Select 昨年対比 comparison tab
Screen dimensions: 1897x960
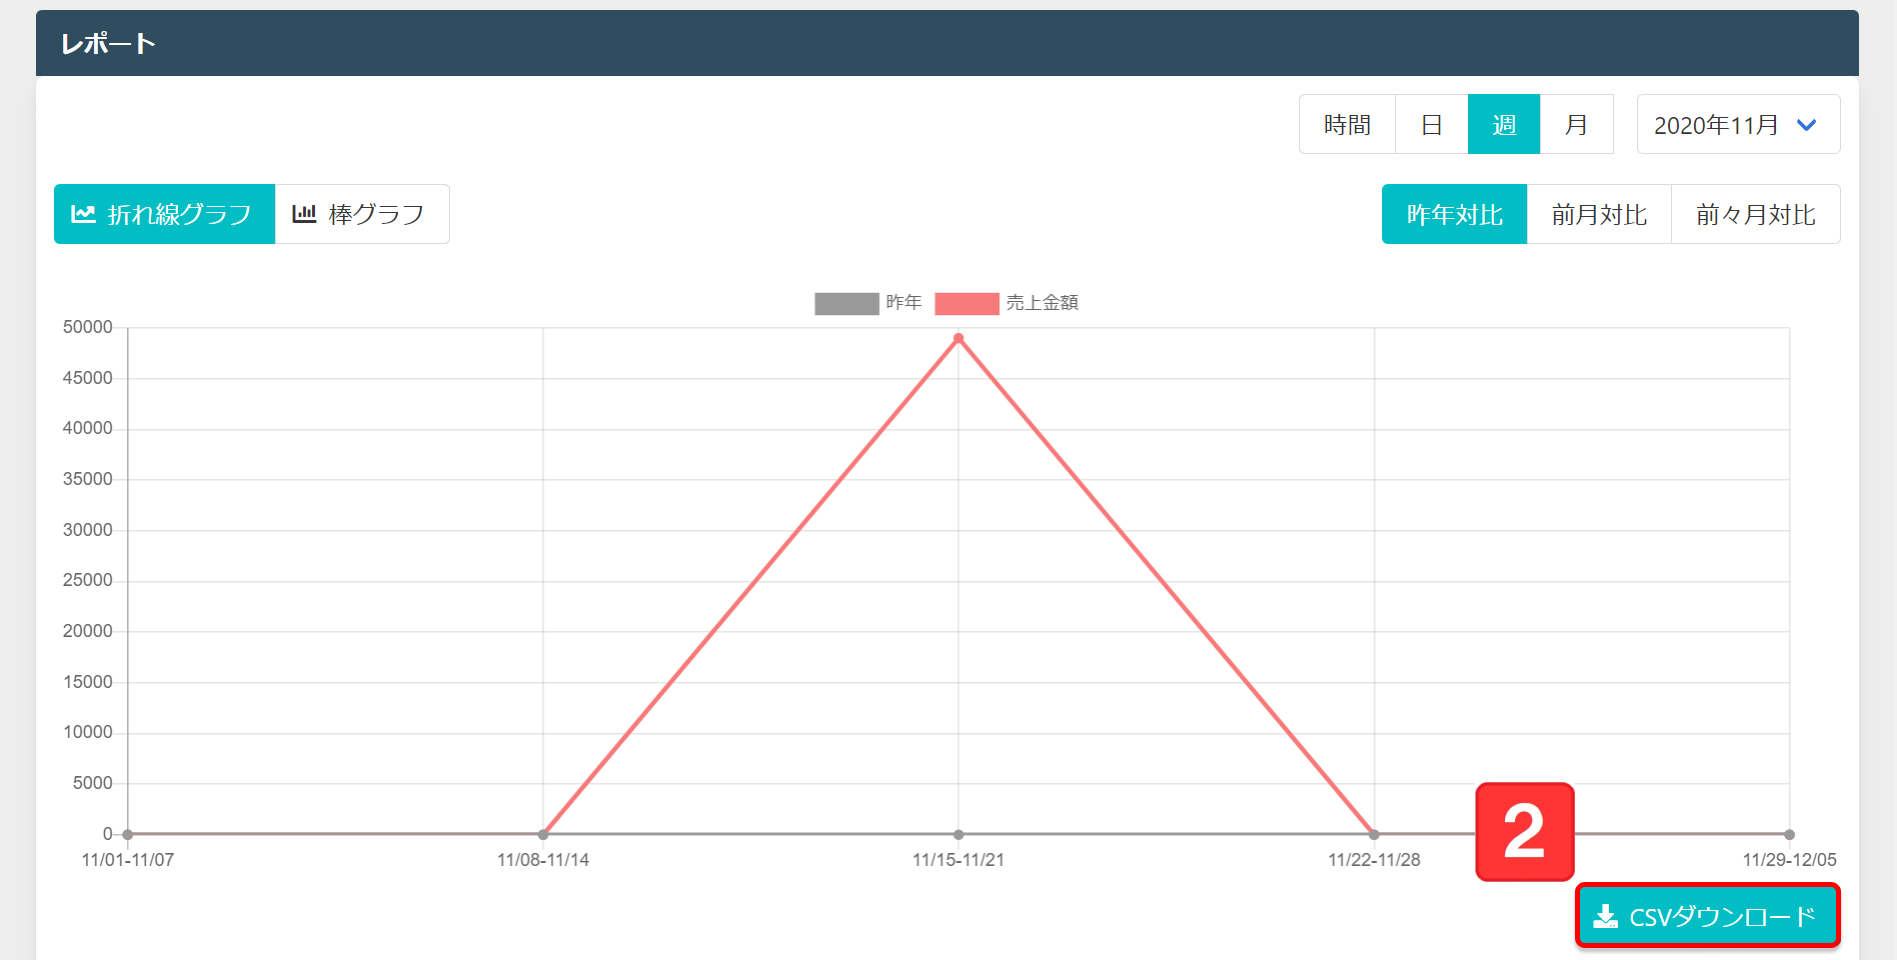point(1454,214)
